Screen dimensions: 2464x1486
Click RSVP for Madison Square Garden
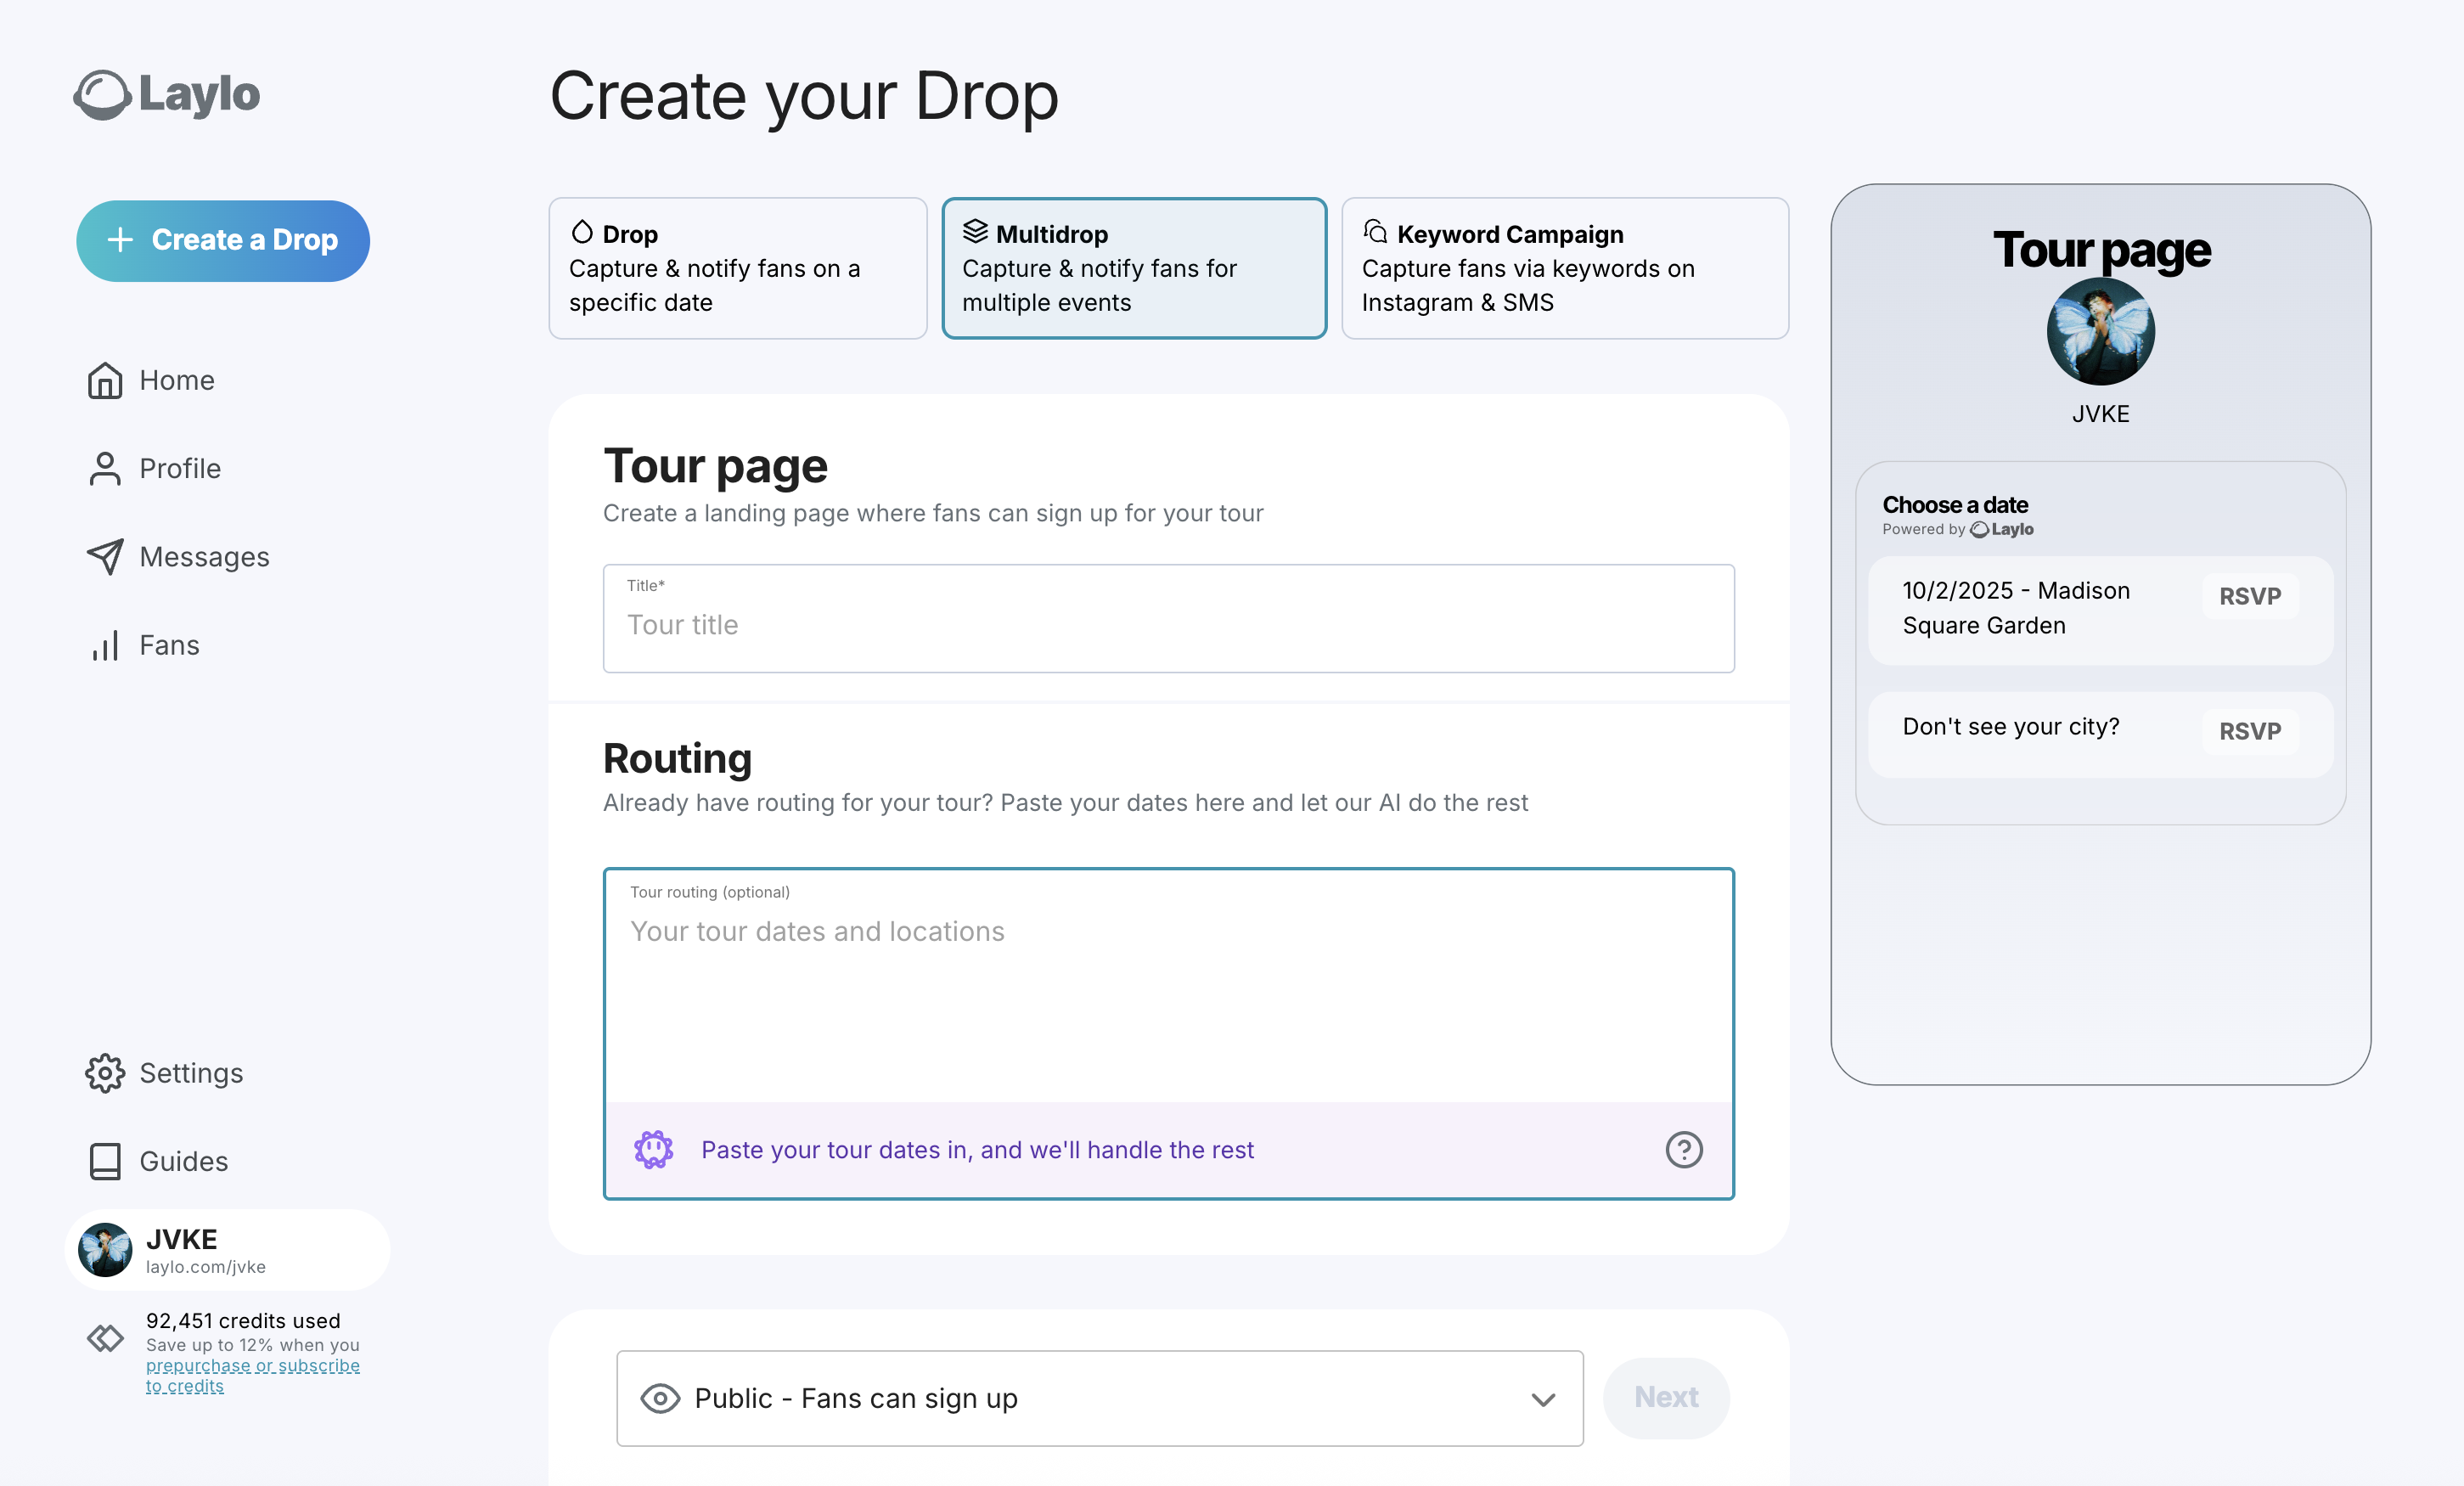[2249, 596]
